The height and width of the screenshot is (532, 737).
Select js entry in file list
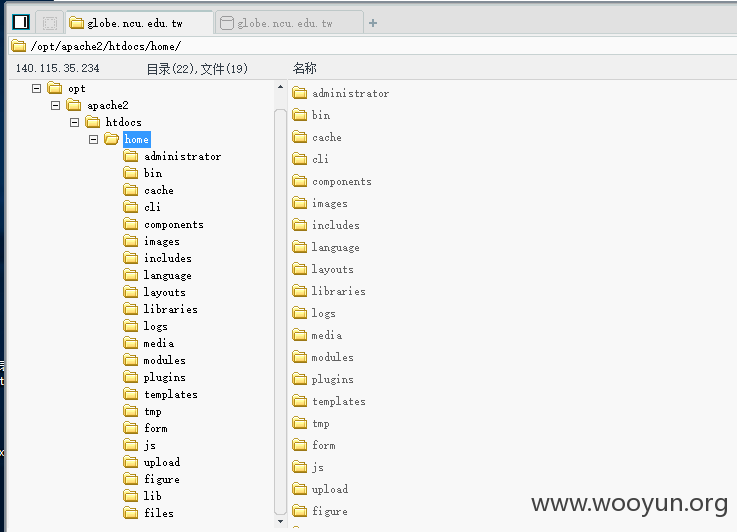318,467
